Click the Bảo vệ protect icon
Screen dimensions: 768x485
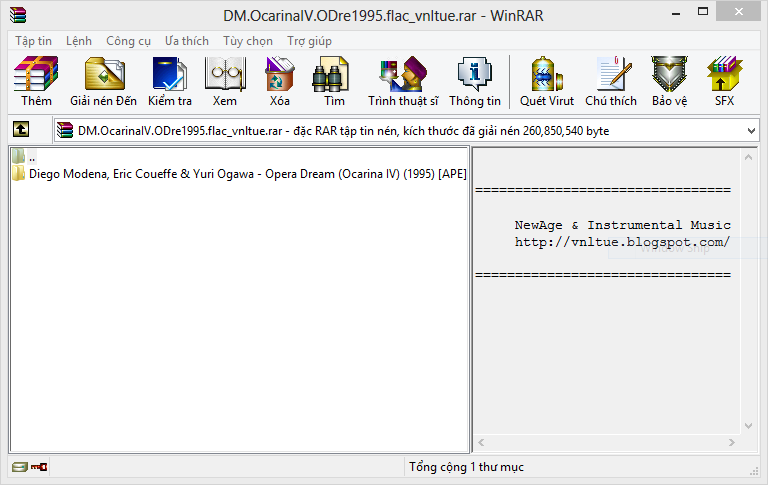pos(670,81)
